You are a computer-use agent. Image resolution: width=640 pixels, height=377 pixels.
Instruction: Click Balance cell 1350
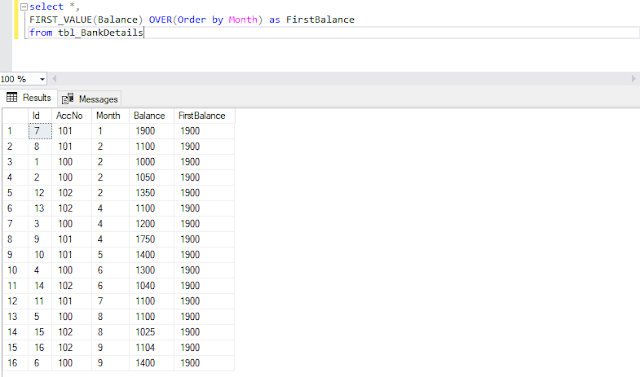click(152, 193)
